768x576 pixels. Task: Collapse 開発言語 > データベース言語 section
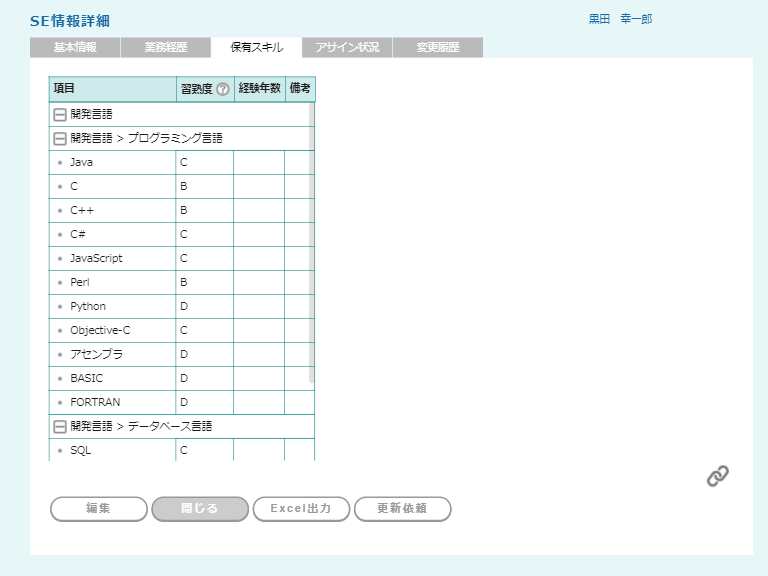point(60,426)
